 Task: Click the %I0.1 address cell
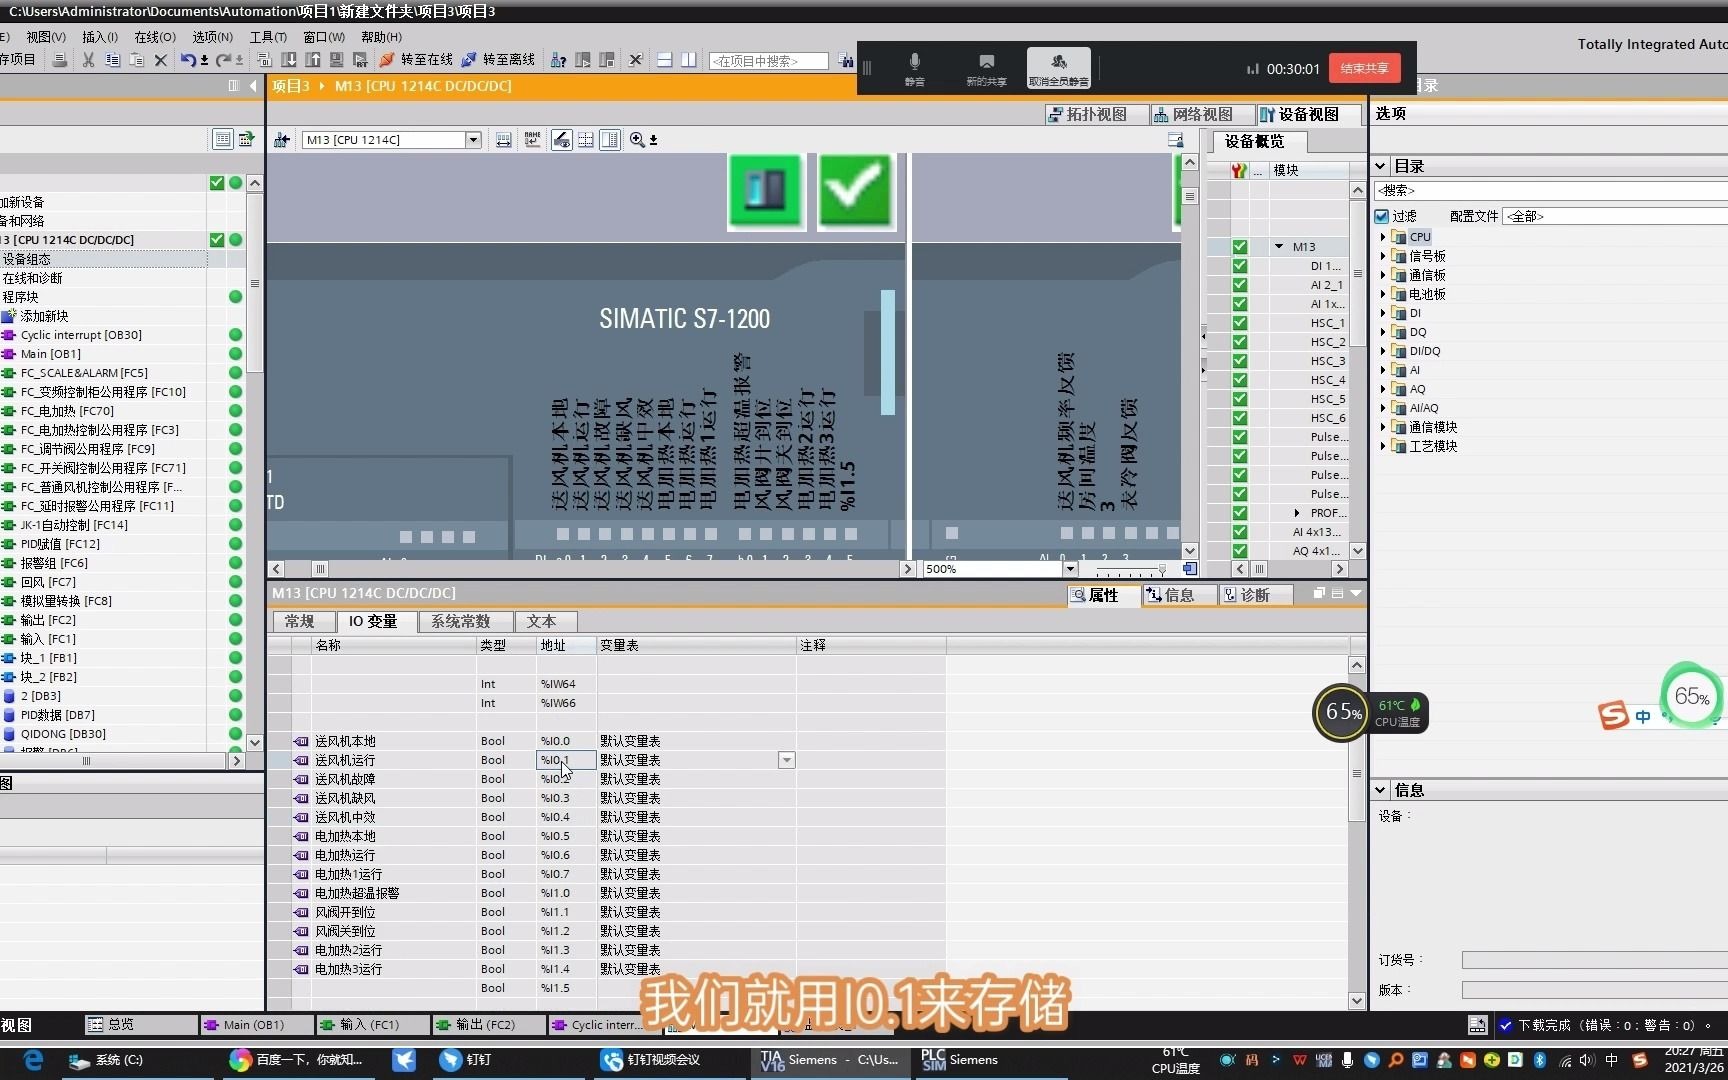click(566, 760)
